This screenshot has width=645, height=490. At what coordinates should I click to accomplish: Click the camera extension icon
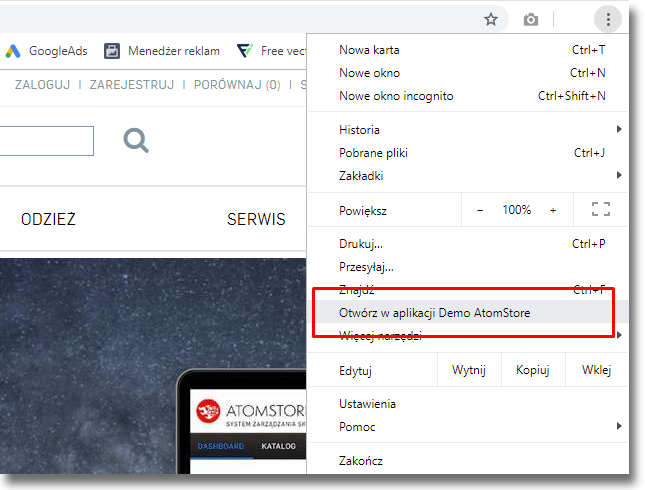(531, 19)
